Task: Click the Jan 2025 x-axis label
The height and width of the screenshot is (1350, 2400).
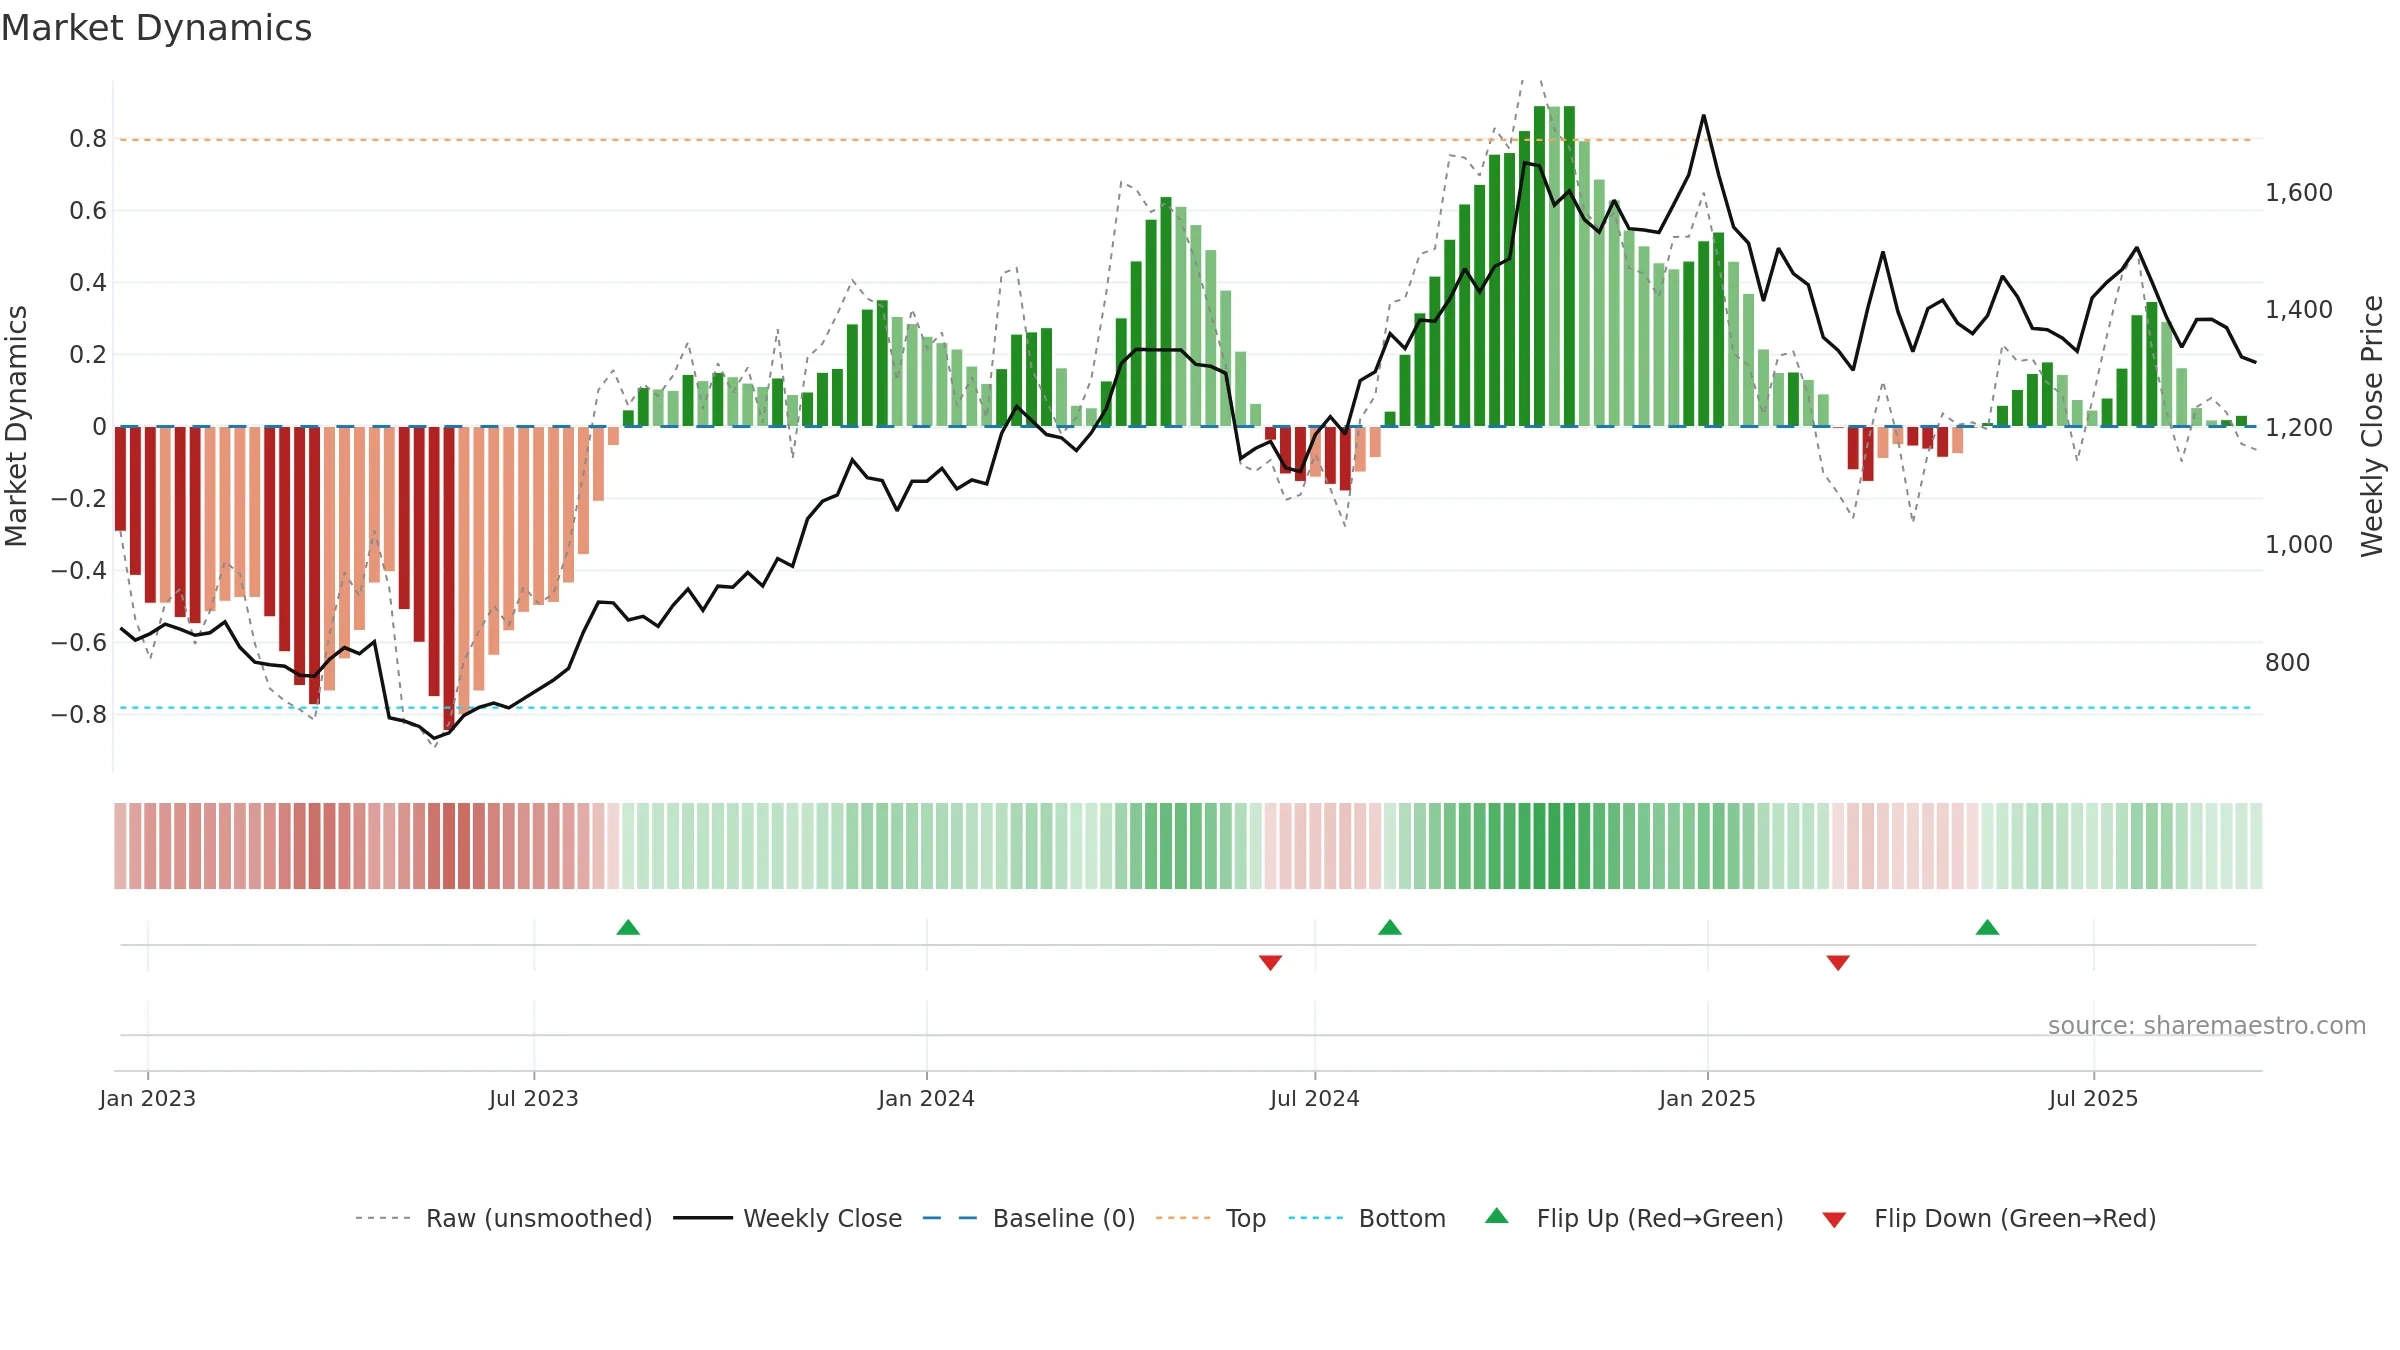Action: tap(1708, 1098)
